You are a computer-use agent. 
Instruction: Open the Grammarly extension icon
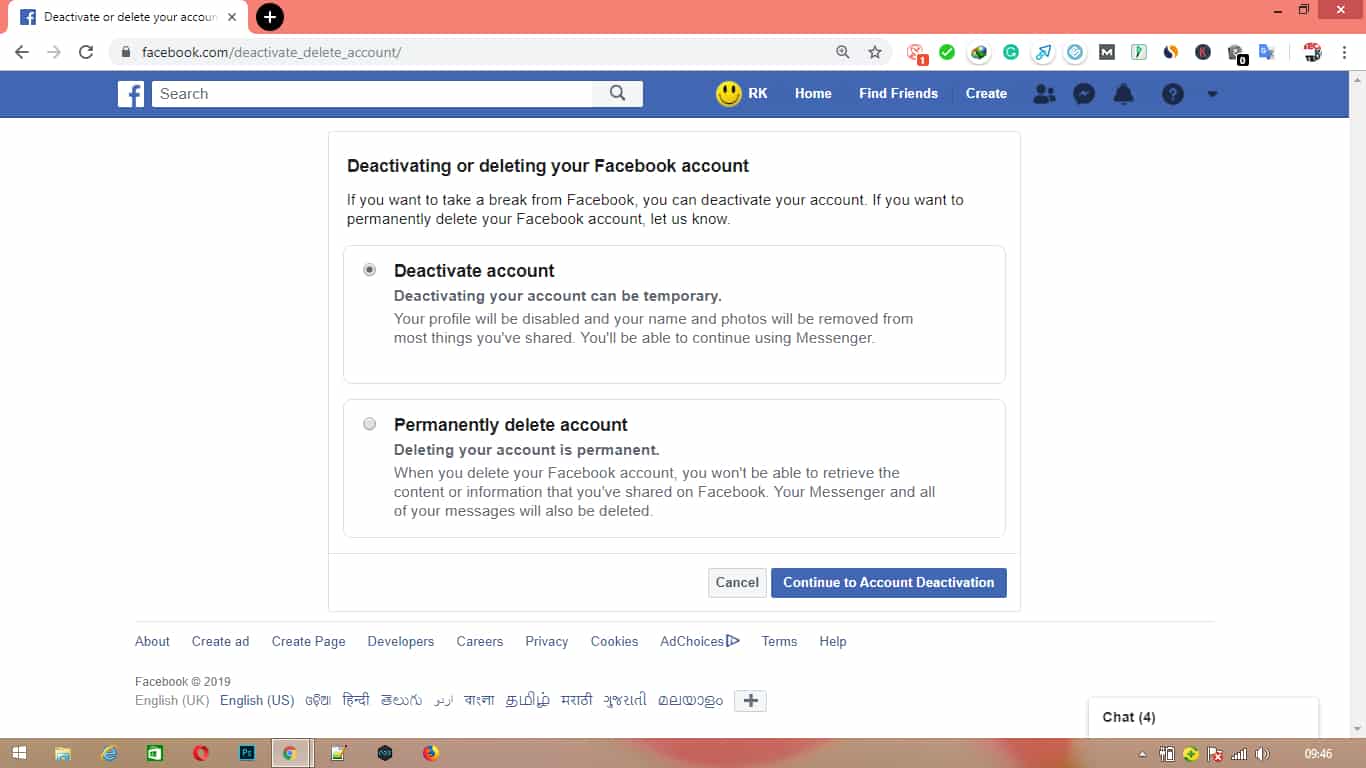pyautogui.click(x=1011, y=52)
